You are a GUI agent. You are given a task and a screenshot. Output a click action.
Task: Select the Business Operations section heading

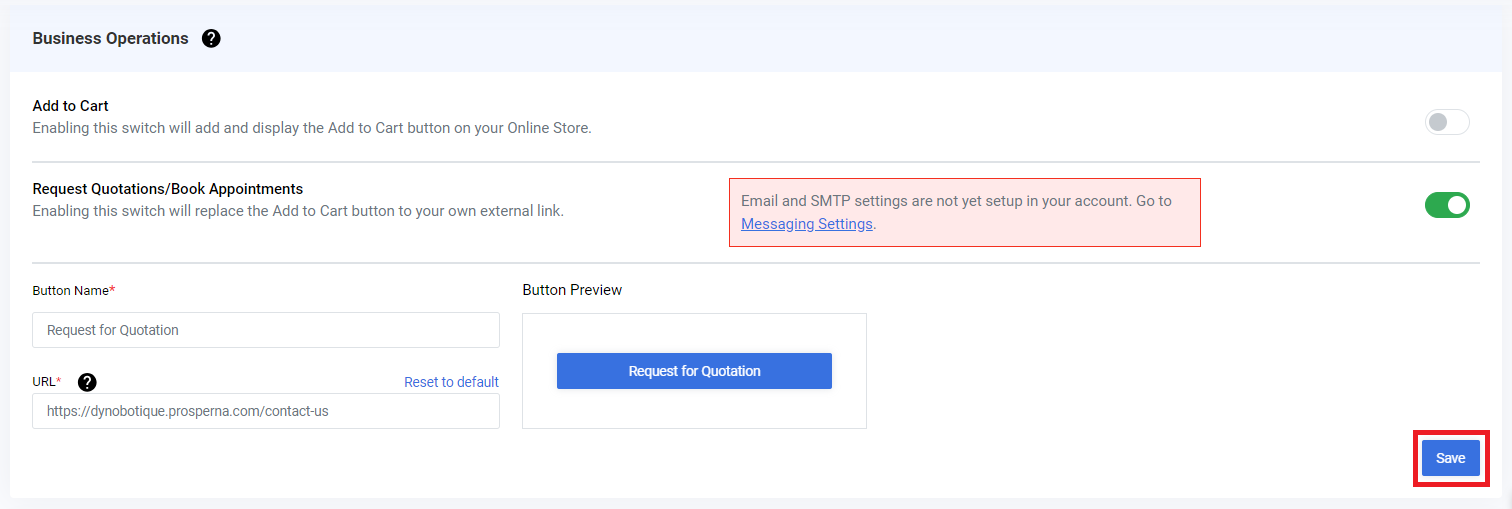(110, 38)
